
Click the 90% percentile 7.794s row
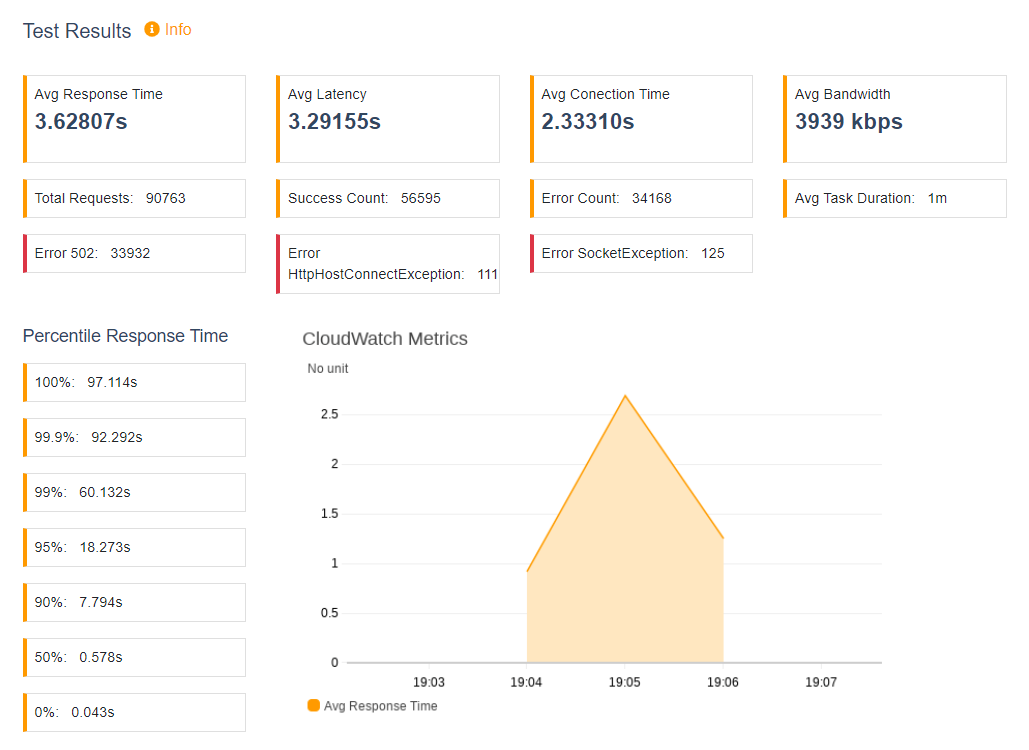(x=135, y=602)
